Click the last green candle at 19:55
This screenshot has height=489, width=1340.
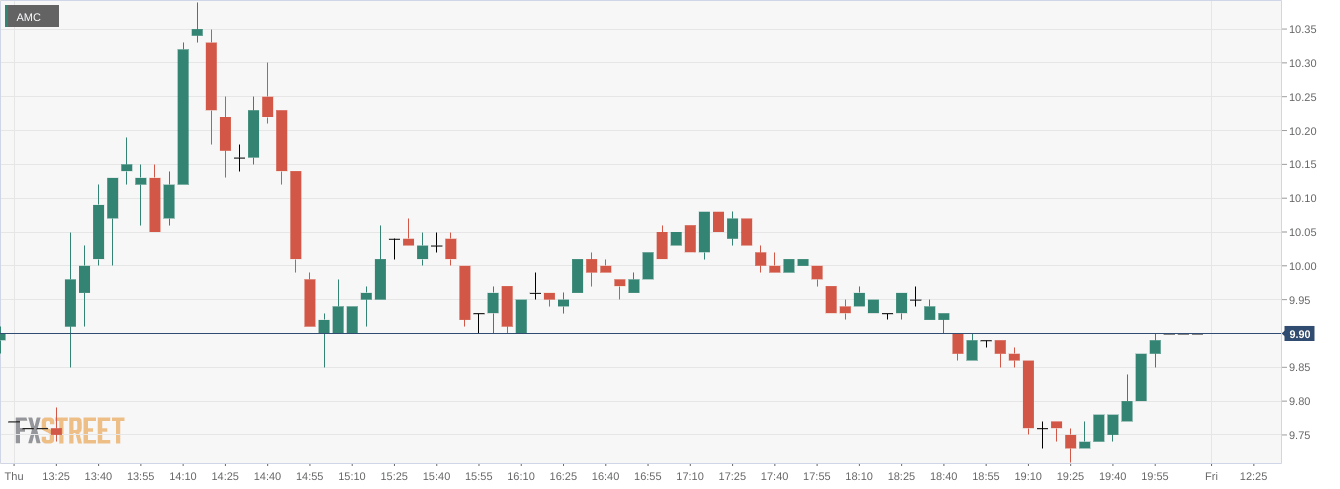tap(1155, 346)
